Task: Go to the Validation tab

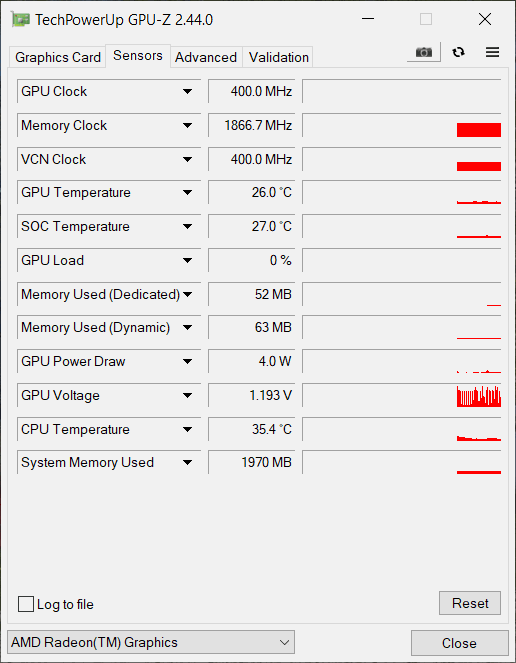Action: pyautogui.click(x=278, y=57)
